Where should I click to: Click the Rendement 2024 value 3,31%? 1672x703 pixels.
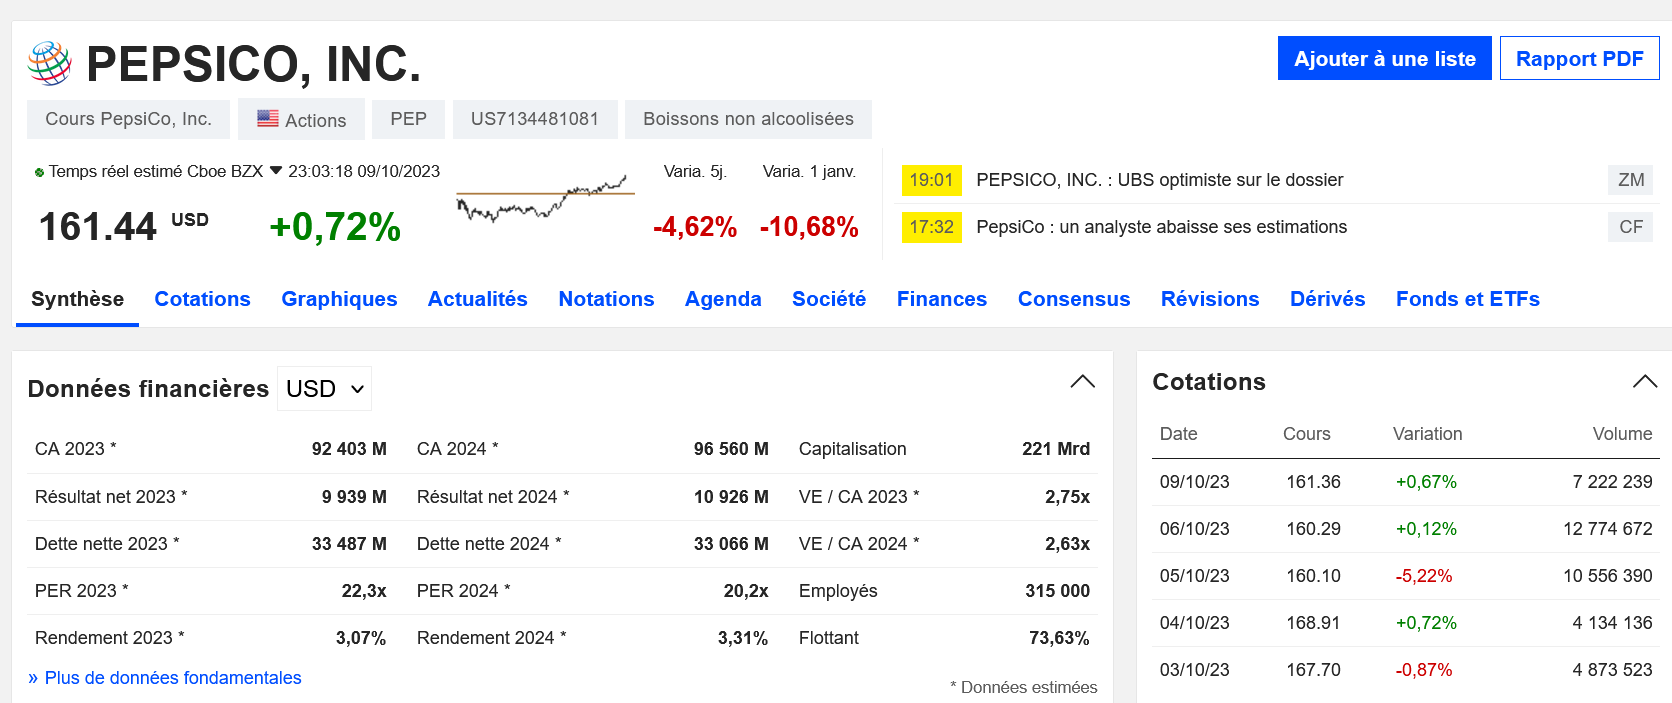(x=743, y=638)
